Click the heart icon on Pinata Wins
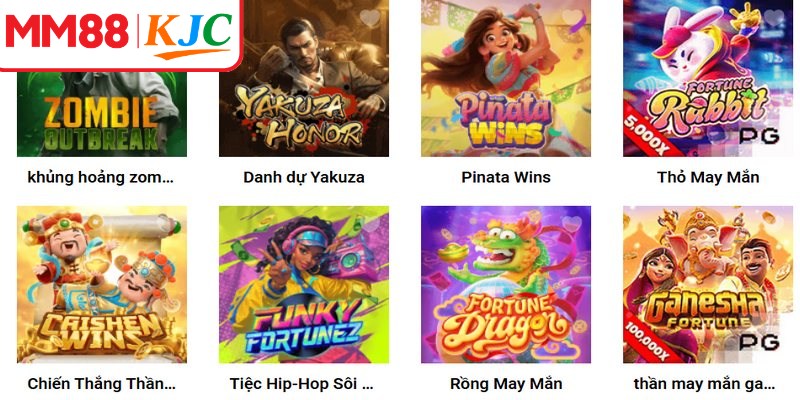 pos(571,18)
